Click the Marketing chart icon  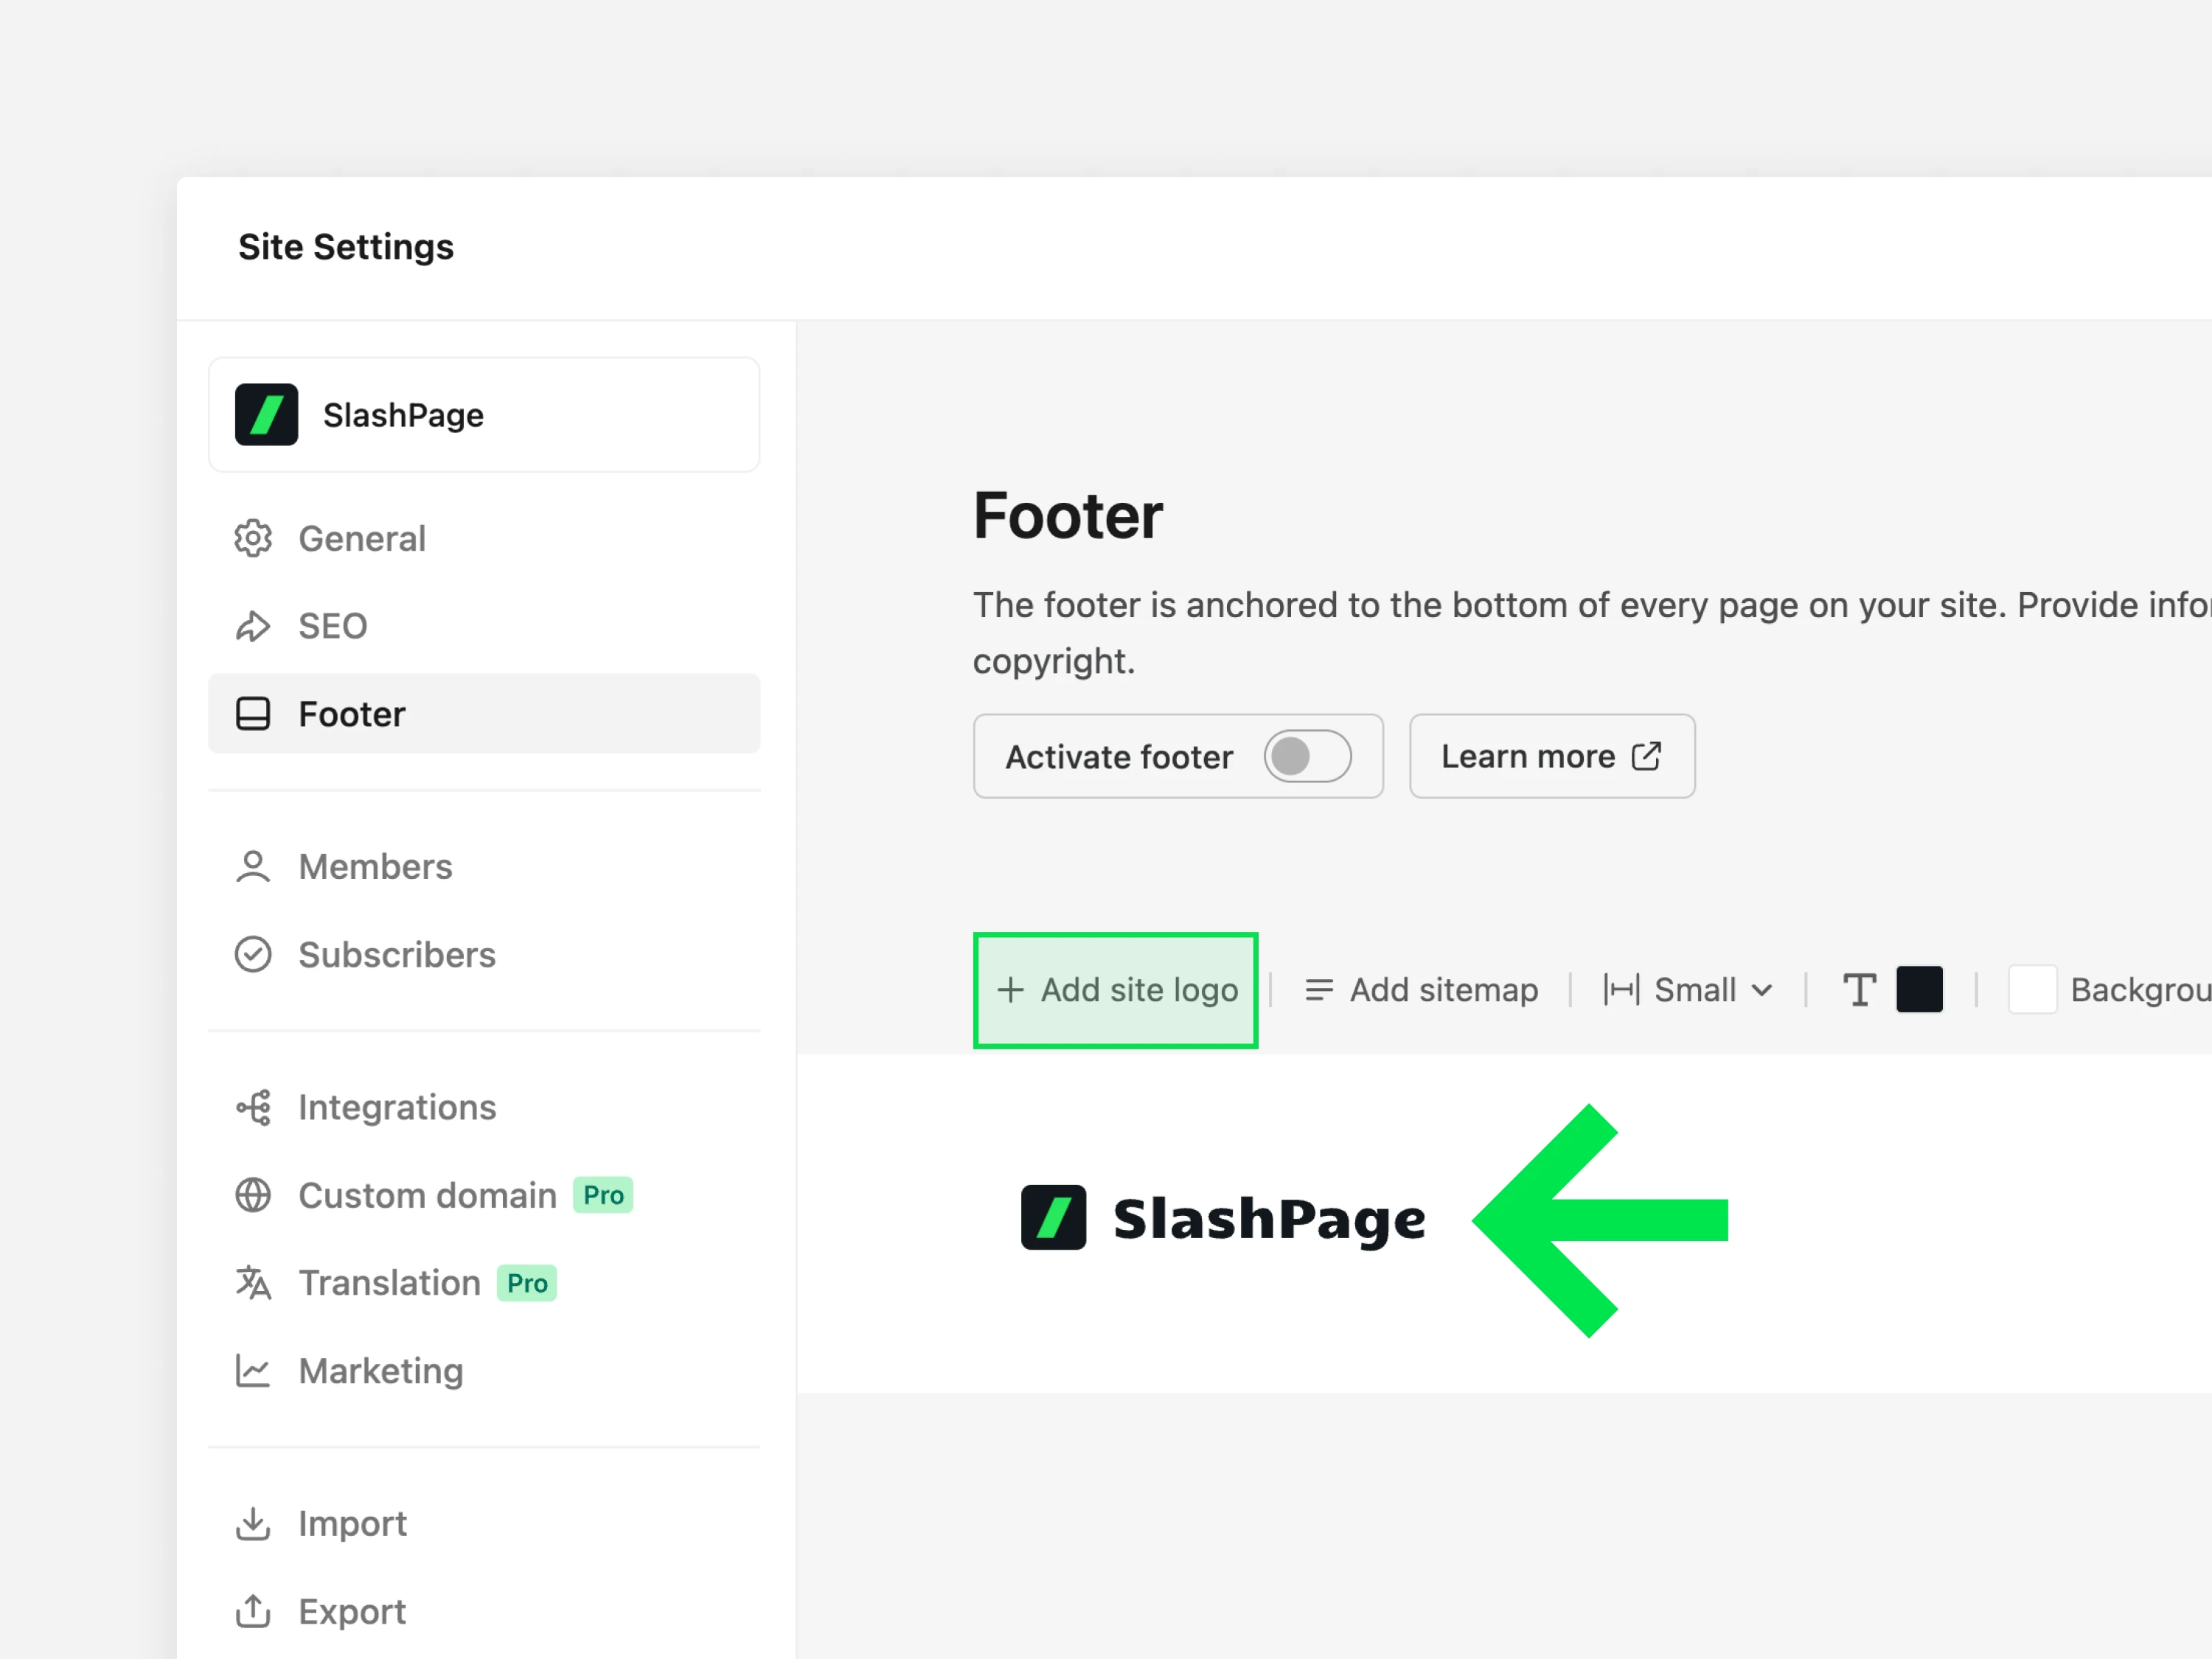pyautogui.click(x=253, y=1370)
